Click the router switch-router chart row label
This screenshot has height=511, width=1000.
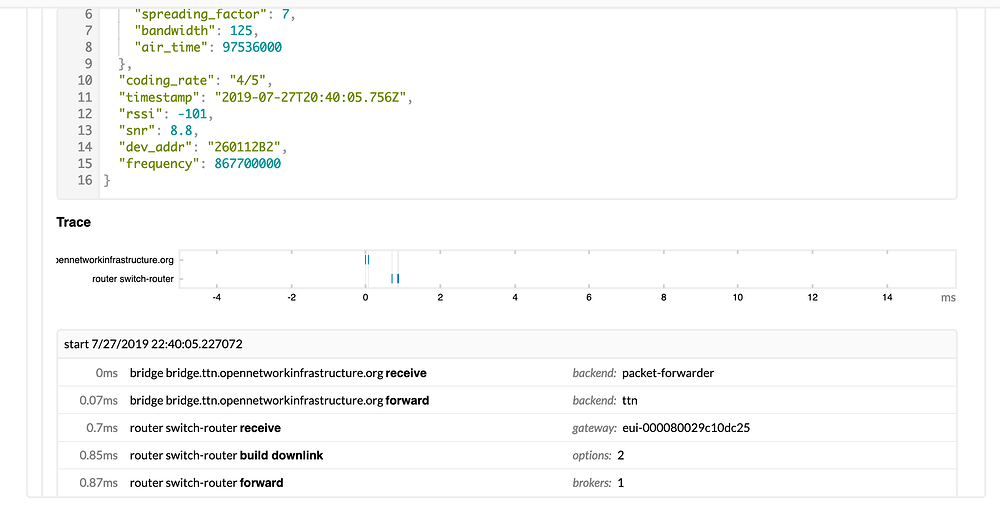point(133,279)
